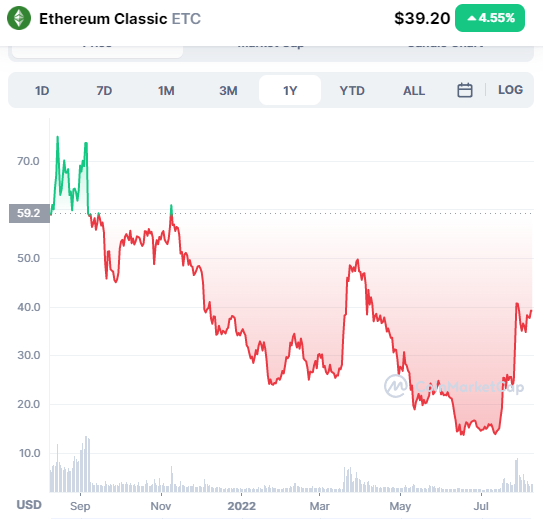The image size is (543, 519).
Task: Open the calendar date range picker
Action: [465, 90]
